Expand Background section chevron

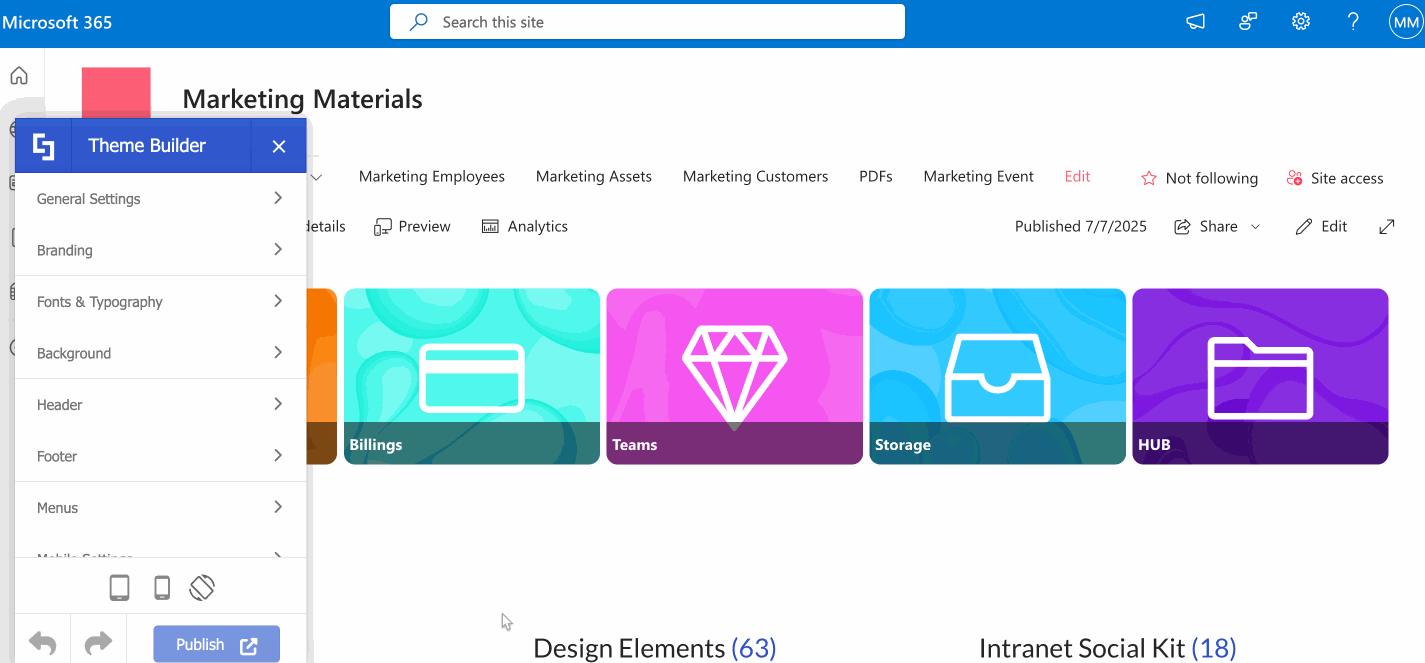pyautogui.click(x=278, y=352)
